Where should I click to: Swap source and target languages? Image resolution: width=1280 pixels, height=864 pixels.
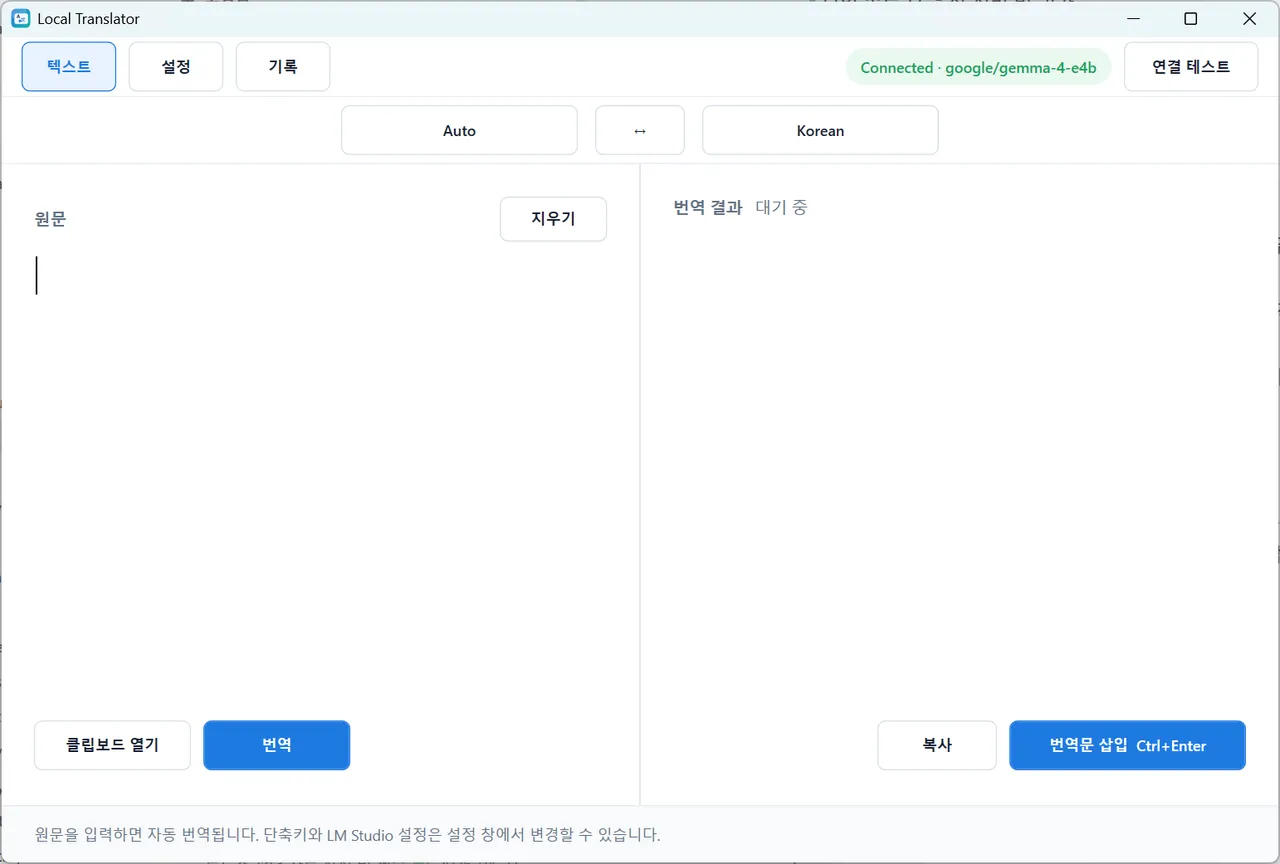(640, 131)
